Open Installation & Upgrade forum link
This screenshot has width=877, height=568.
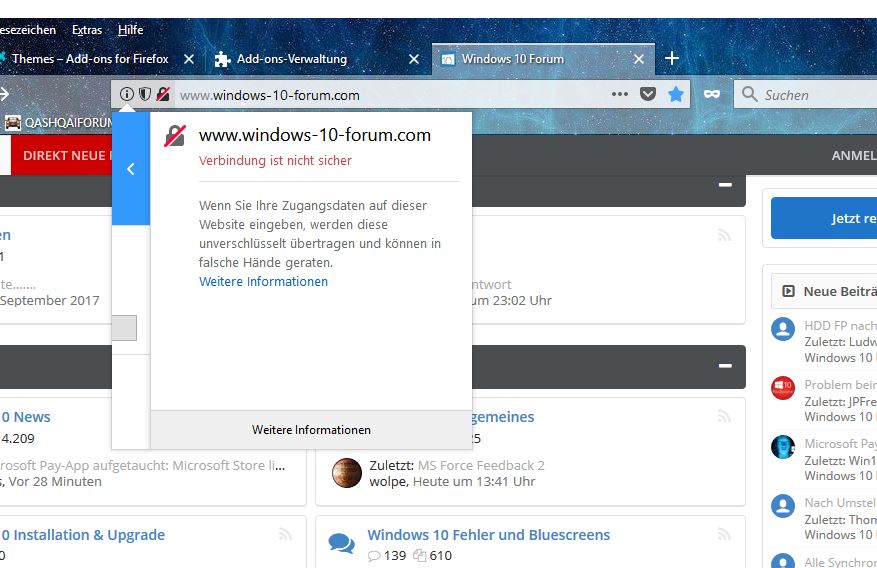pyautogui.click(x=83, y=535)
